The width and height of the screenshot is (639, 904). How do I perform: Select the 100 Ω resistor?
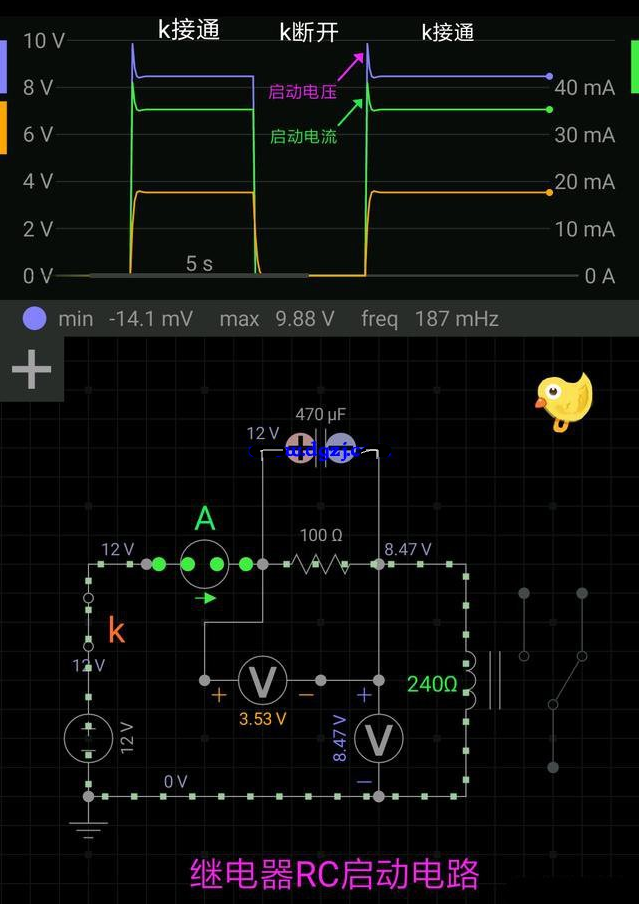[321, 564]
